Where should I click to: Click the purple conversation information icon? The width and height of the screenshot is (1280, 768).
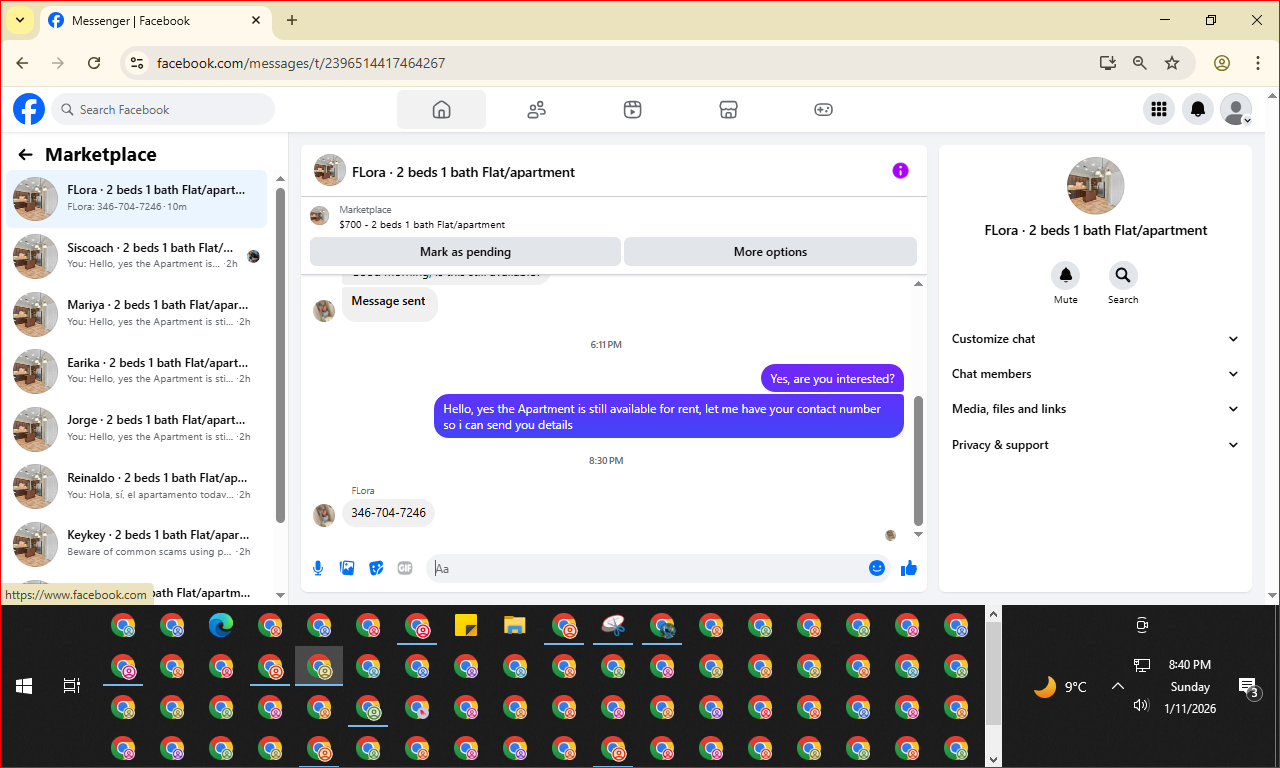(900, 171)
